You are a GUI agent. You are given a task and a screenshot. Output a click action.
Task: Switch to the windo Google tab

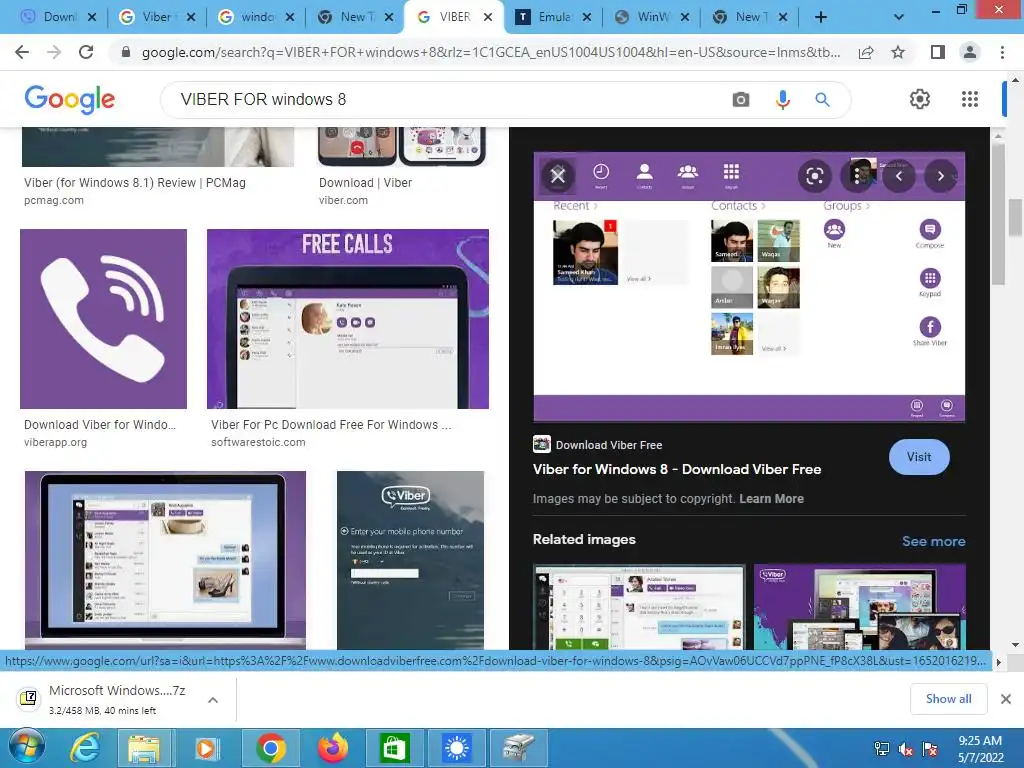257,17
